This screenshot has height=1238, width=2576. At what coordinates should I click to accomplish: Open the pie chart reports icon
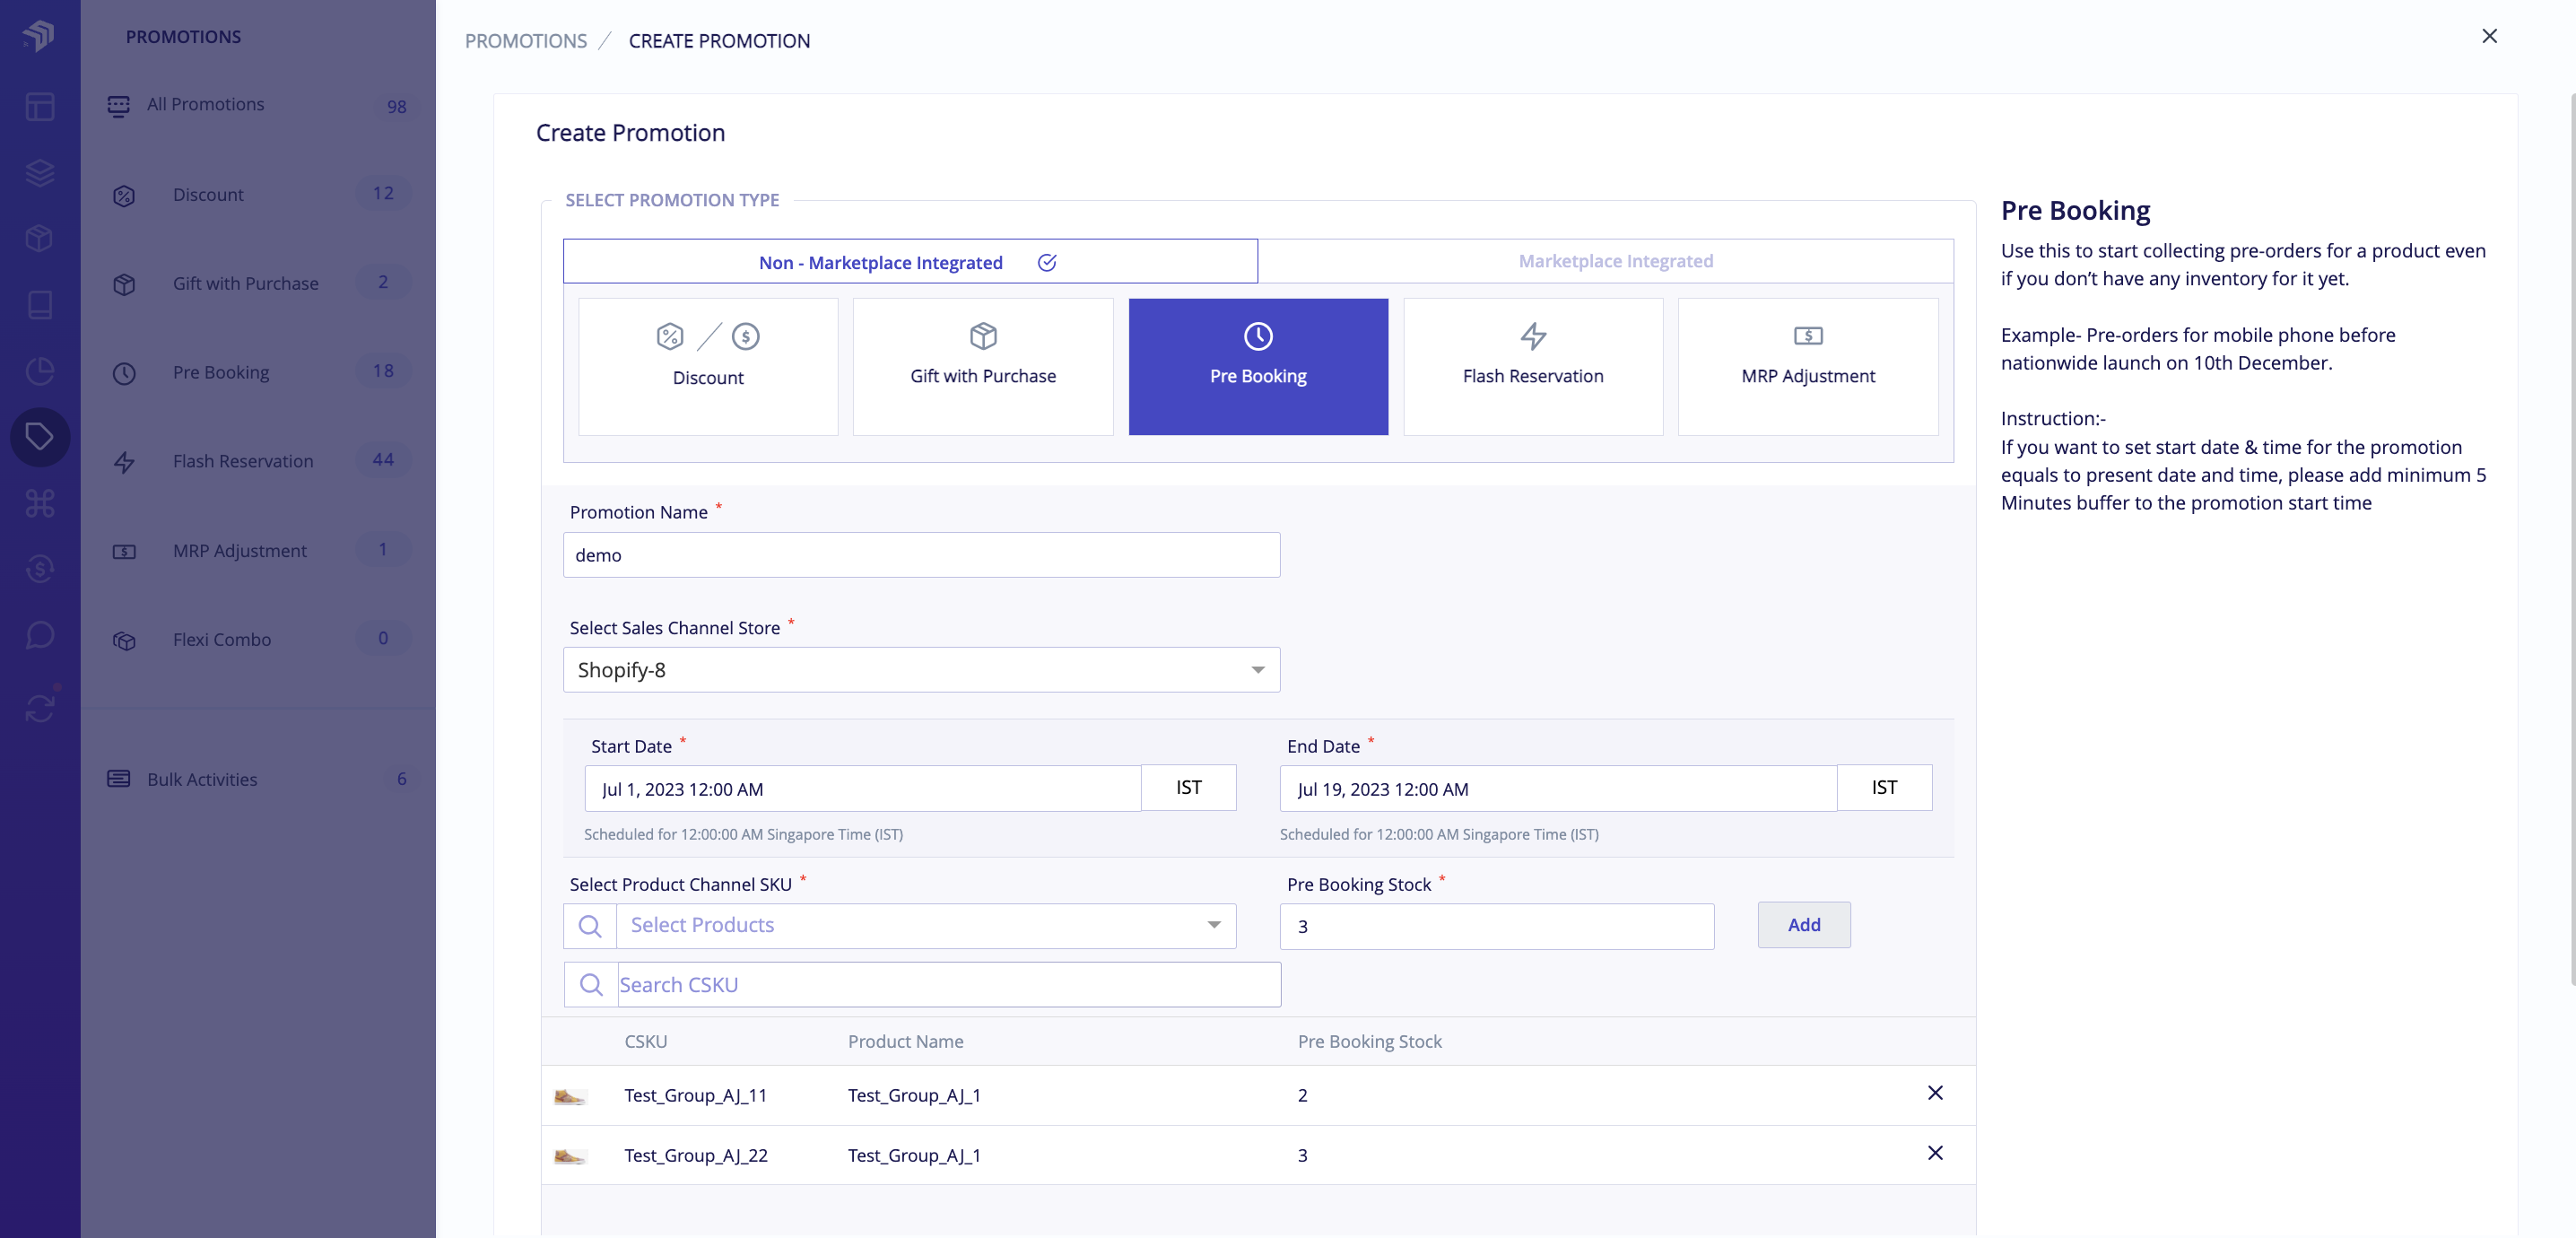click(x=39, y=371)
